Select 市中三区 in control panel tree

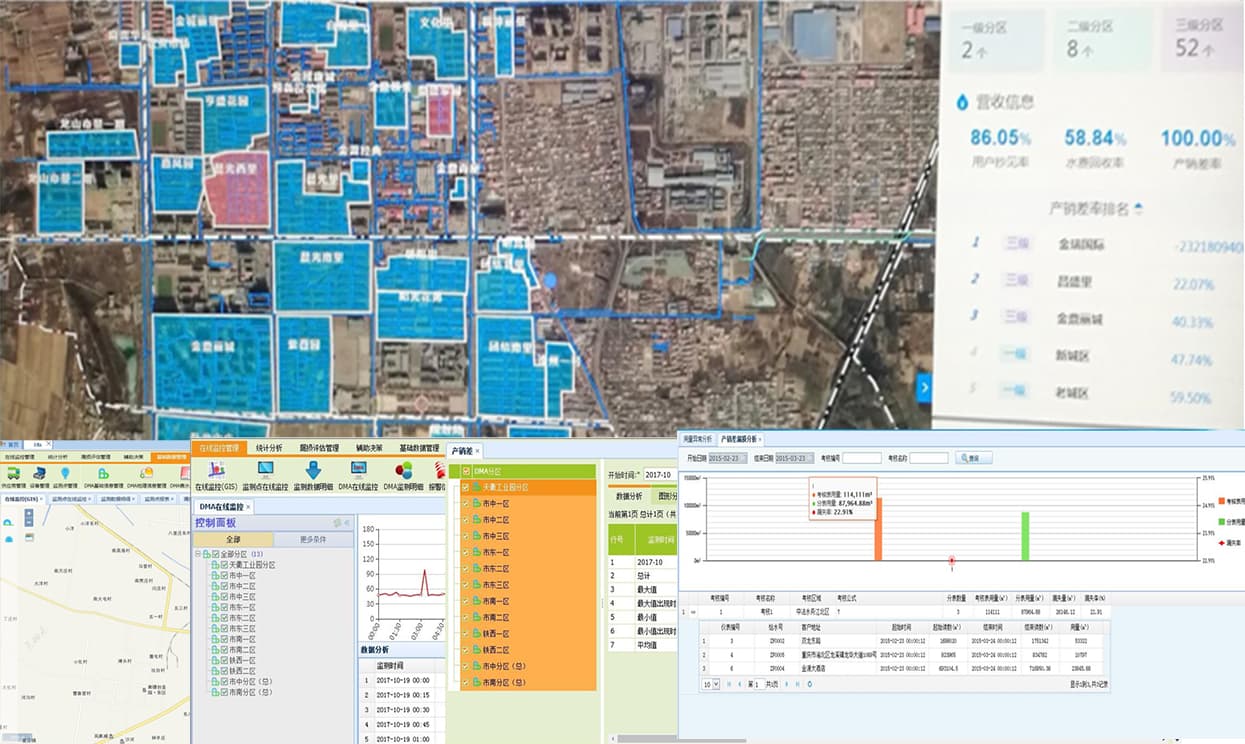click(x=242, y=597)
